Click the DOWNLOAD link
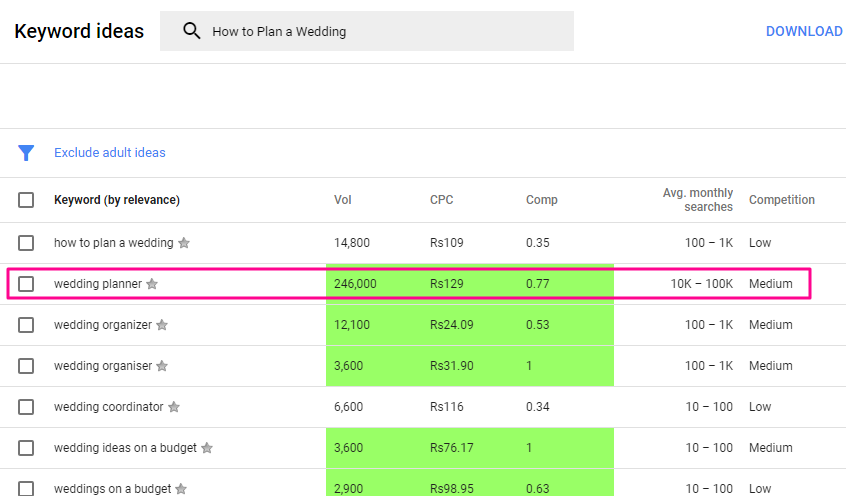This screenshot has width=846, height=496. tap(804, 31)
